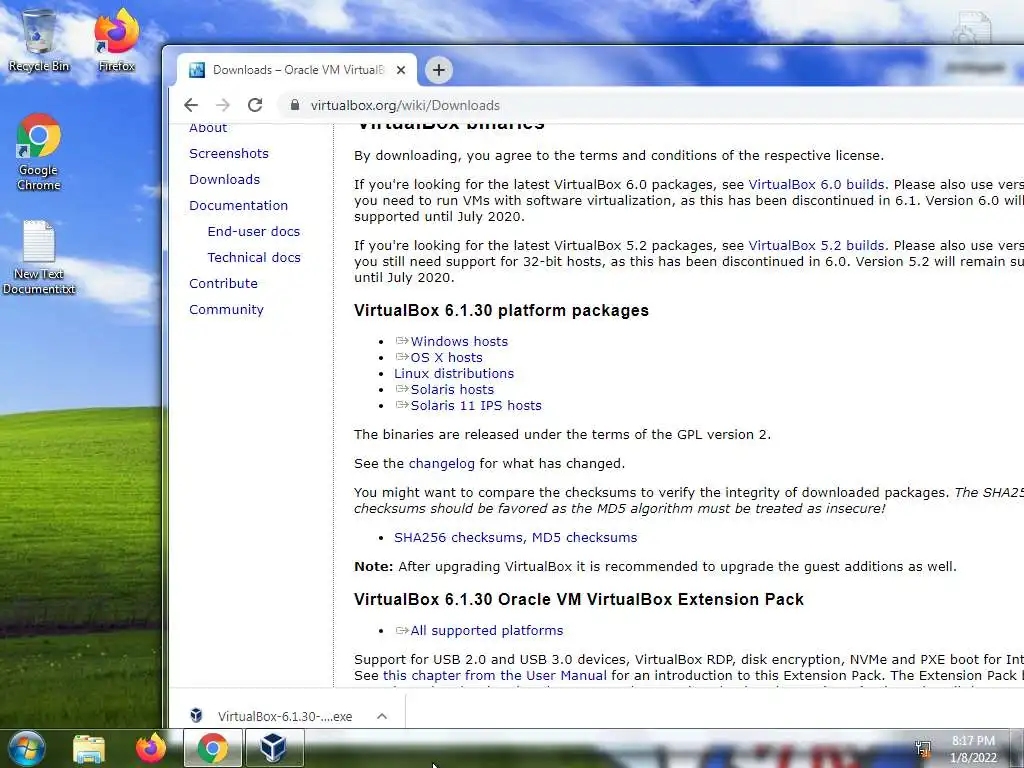Open the Technical docs sidebar link
Viewport: 1024px width, 768px height.
tap(254, 258)
